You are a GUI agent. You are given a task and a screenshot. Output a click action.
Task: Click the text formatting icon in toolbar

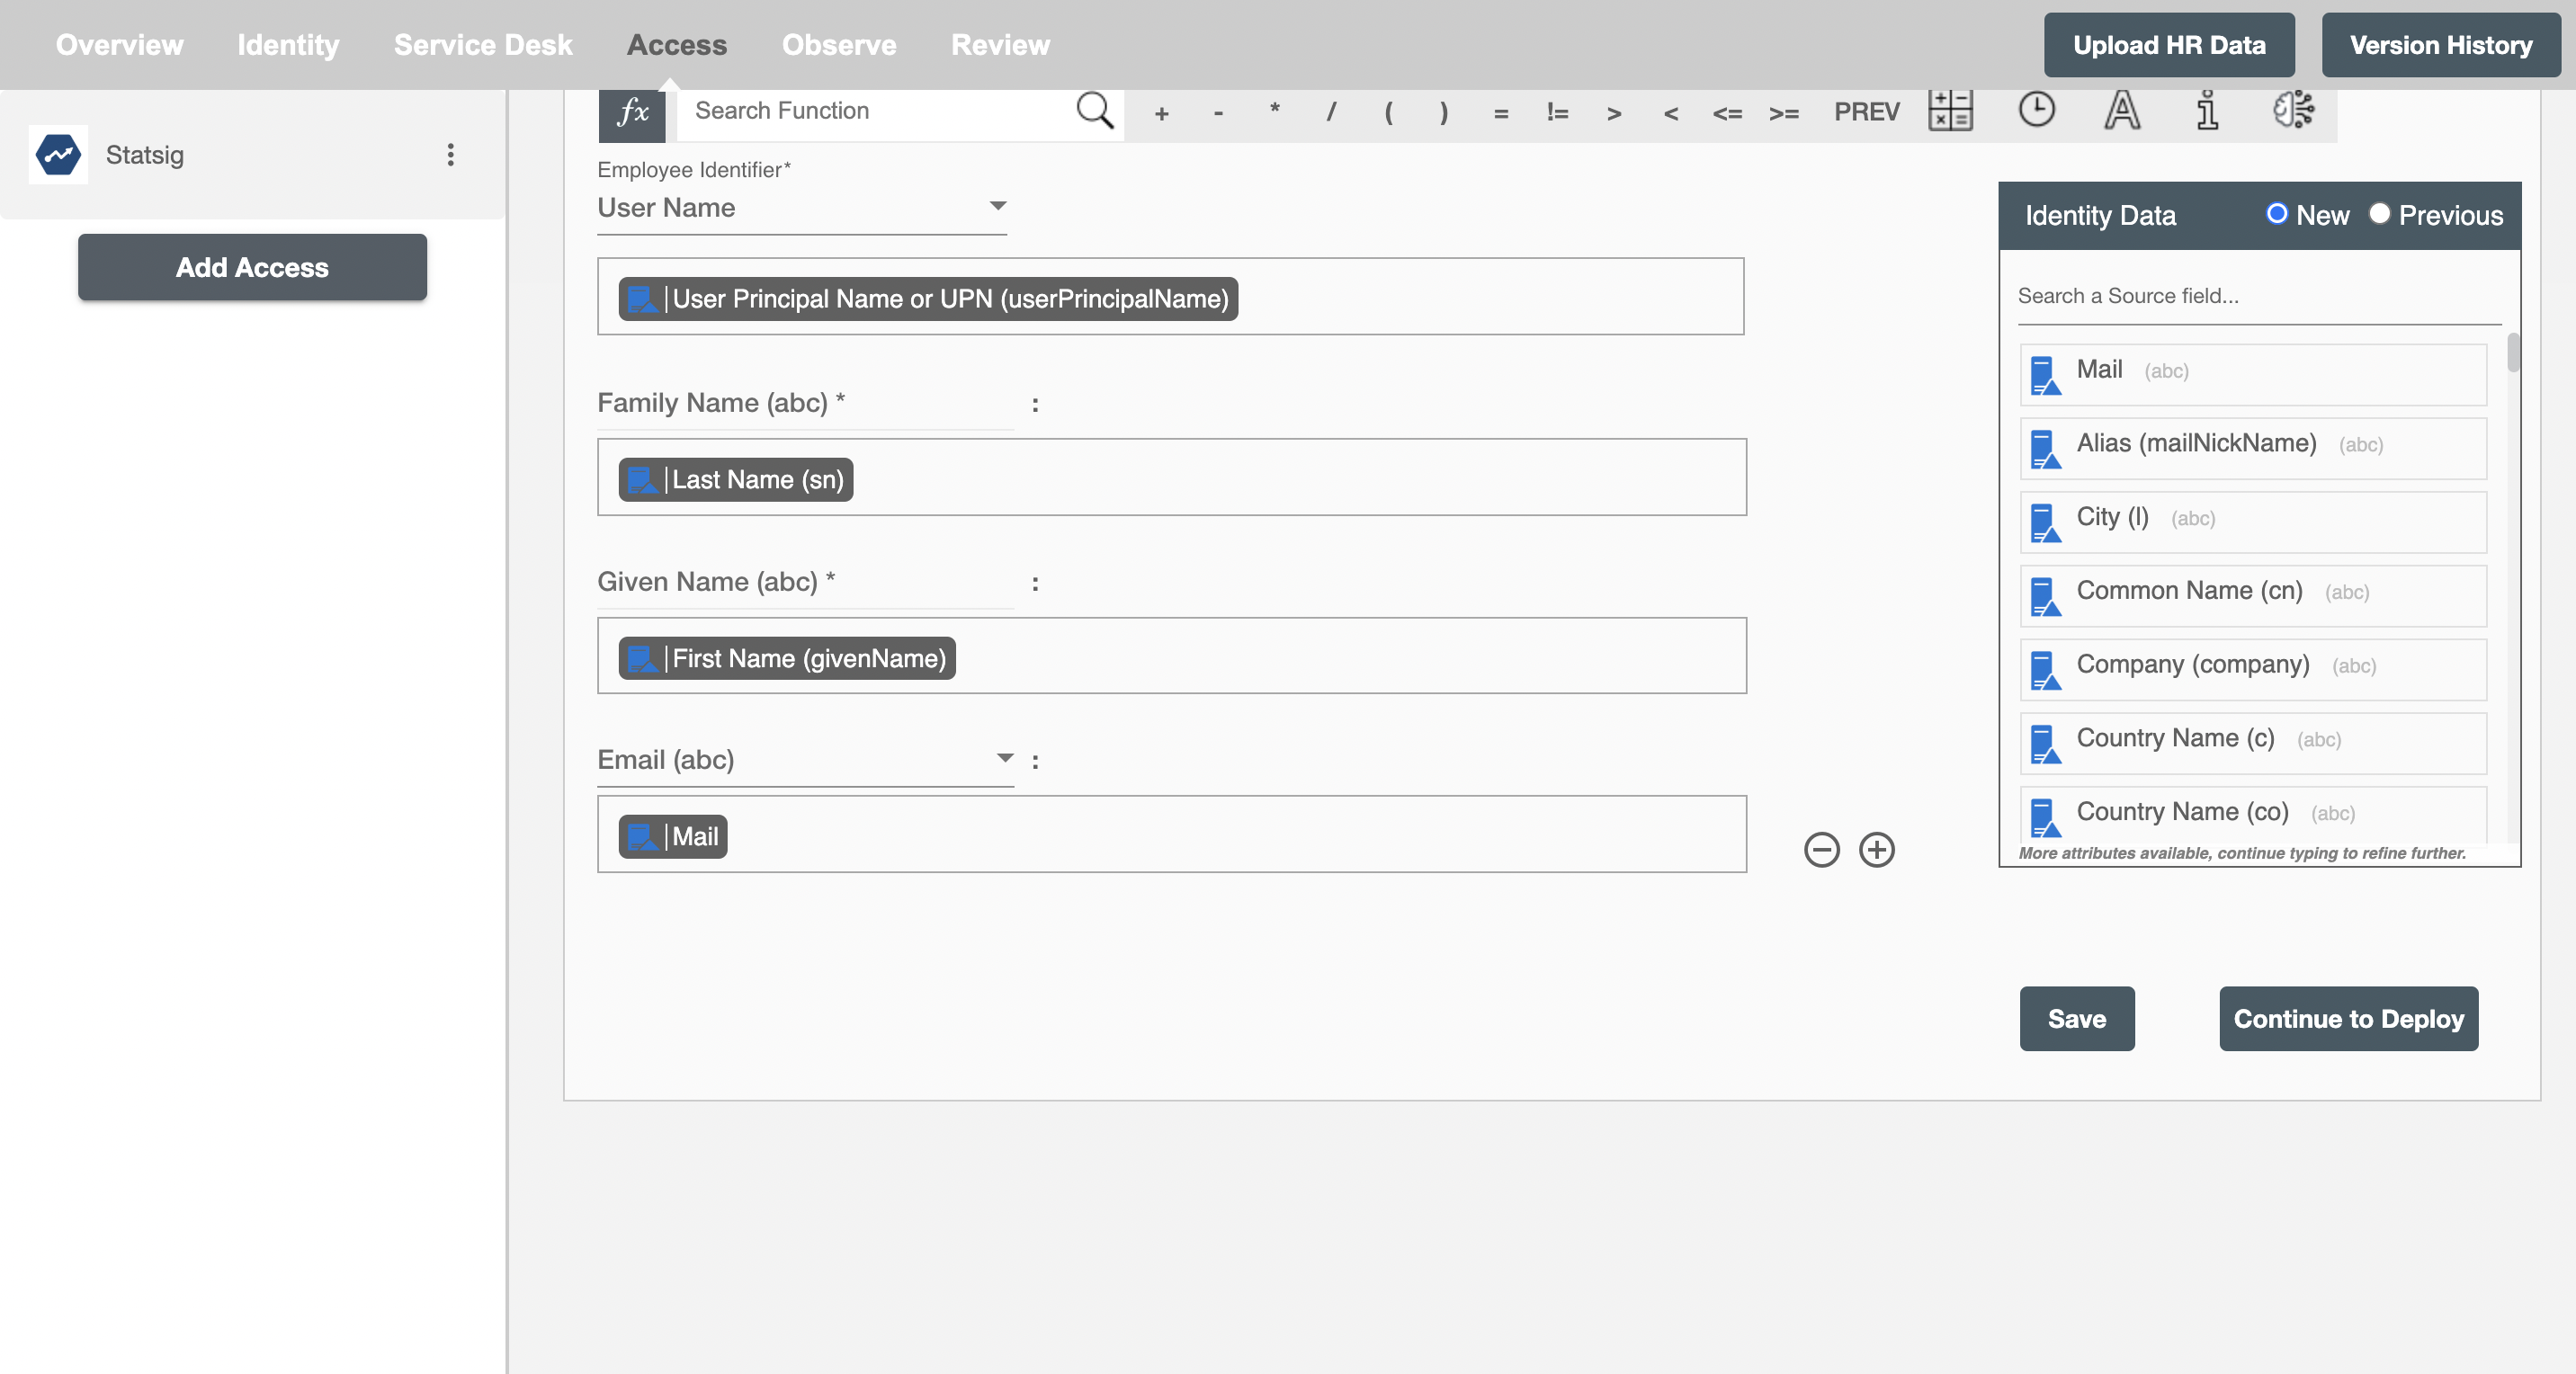point(2123,109)
